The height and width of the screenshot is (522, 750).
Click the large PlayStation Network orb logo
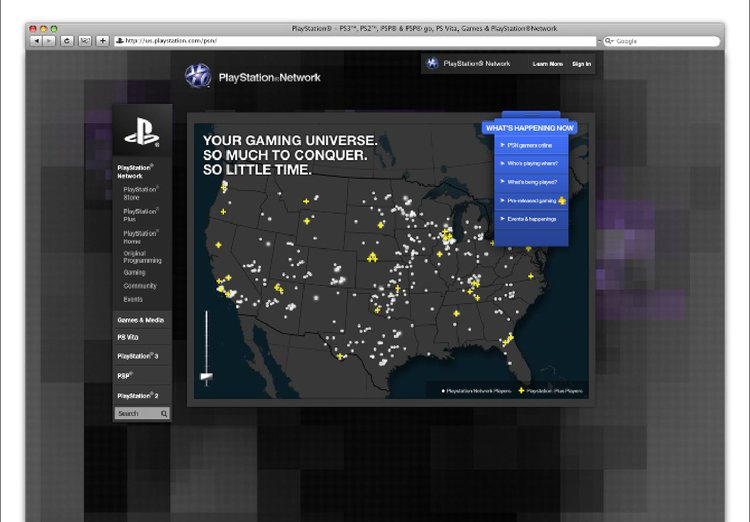click(x=198, y=76)
